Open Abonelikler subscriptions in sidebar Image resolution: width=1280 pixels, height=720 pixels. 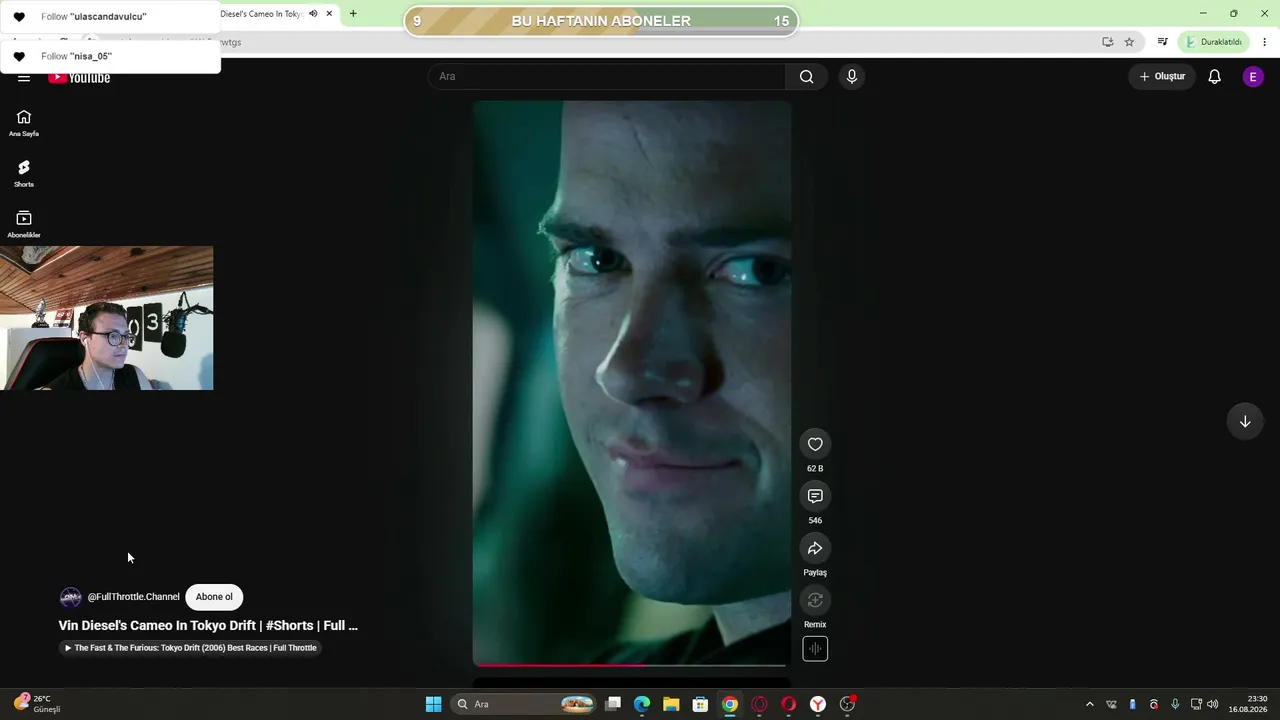(24, 224)
